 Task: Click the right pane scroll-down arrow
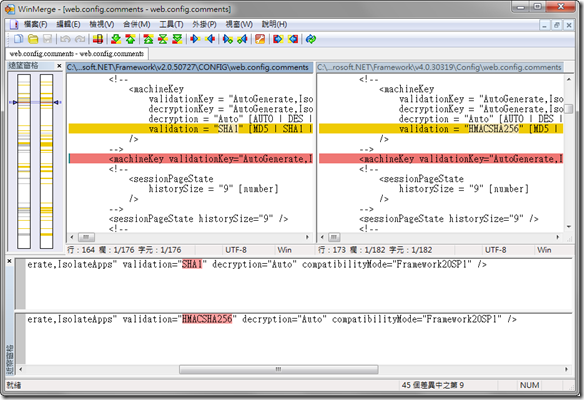569,227
